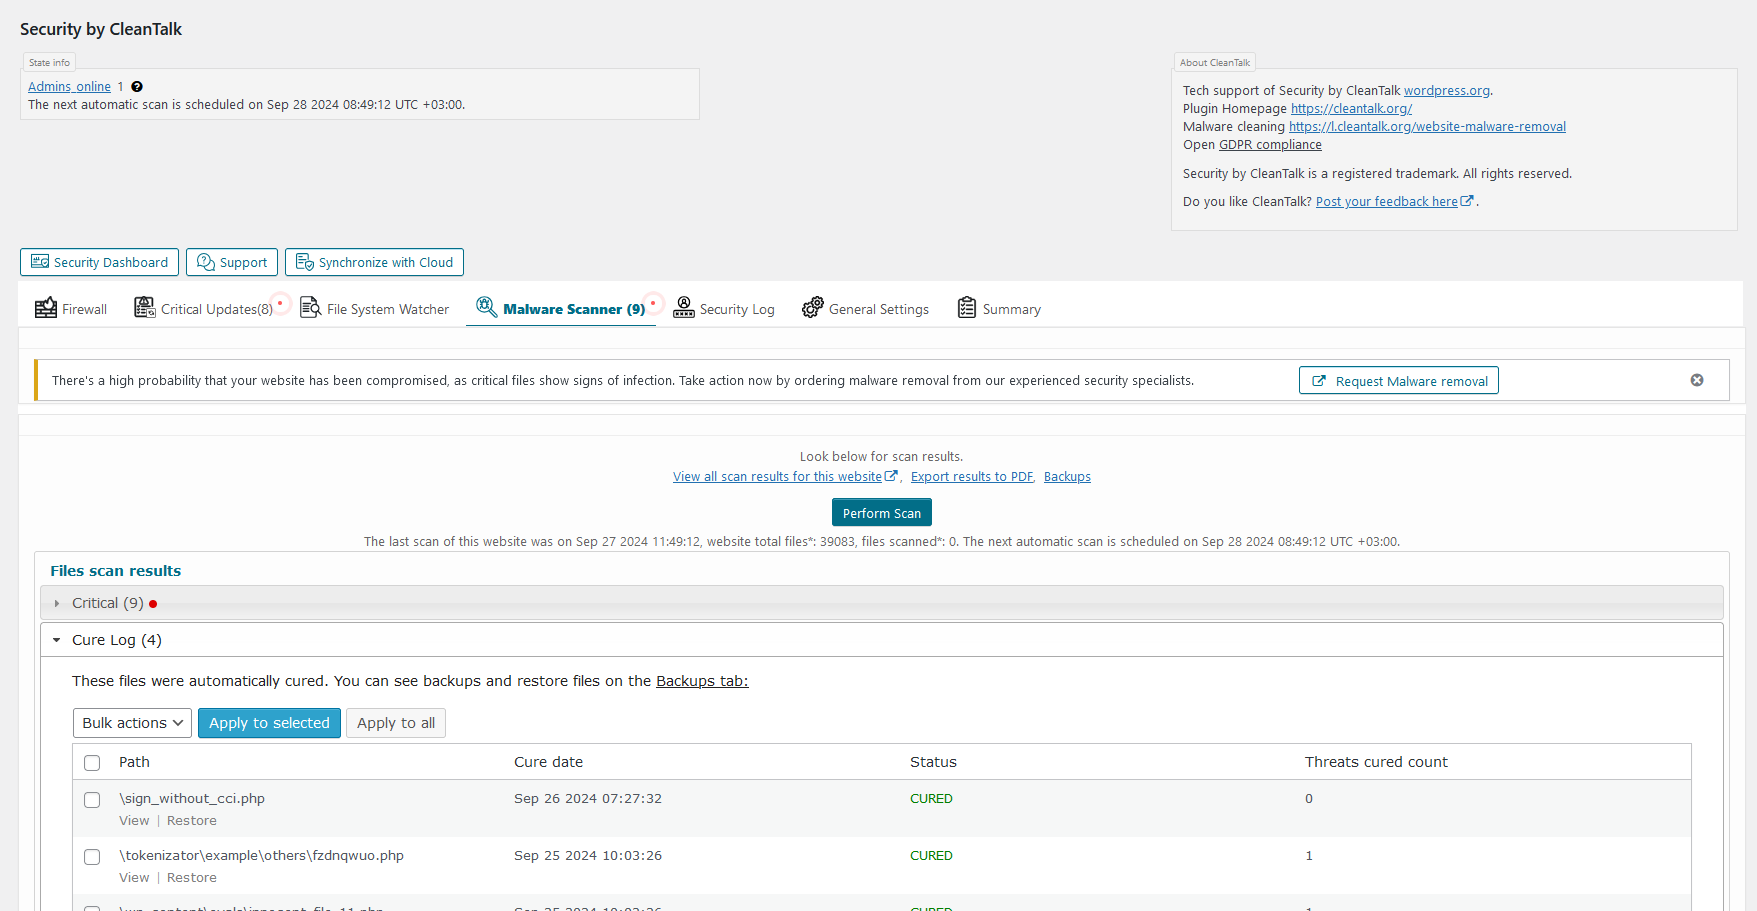The width and height of the screenshot is (1757, 911).
Task: Click the Support chat bubble icon
Action: pos(206,262)
